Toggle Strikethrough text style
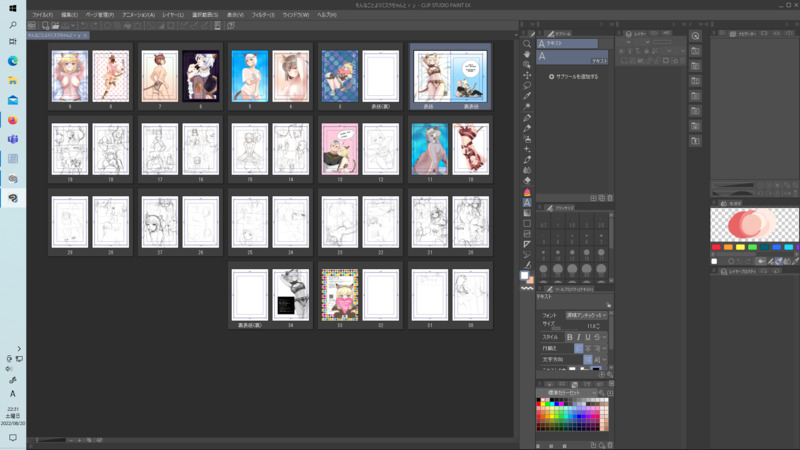Viewport: 800px width, 450px height. [x=597, y=337]
